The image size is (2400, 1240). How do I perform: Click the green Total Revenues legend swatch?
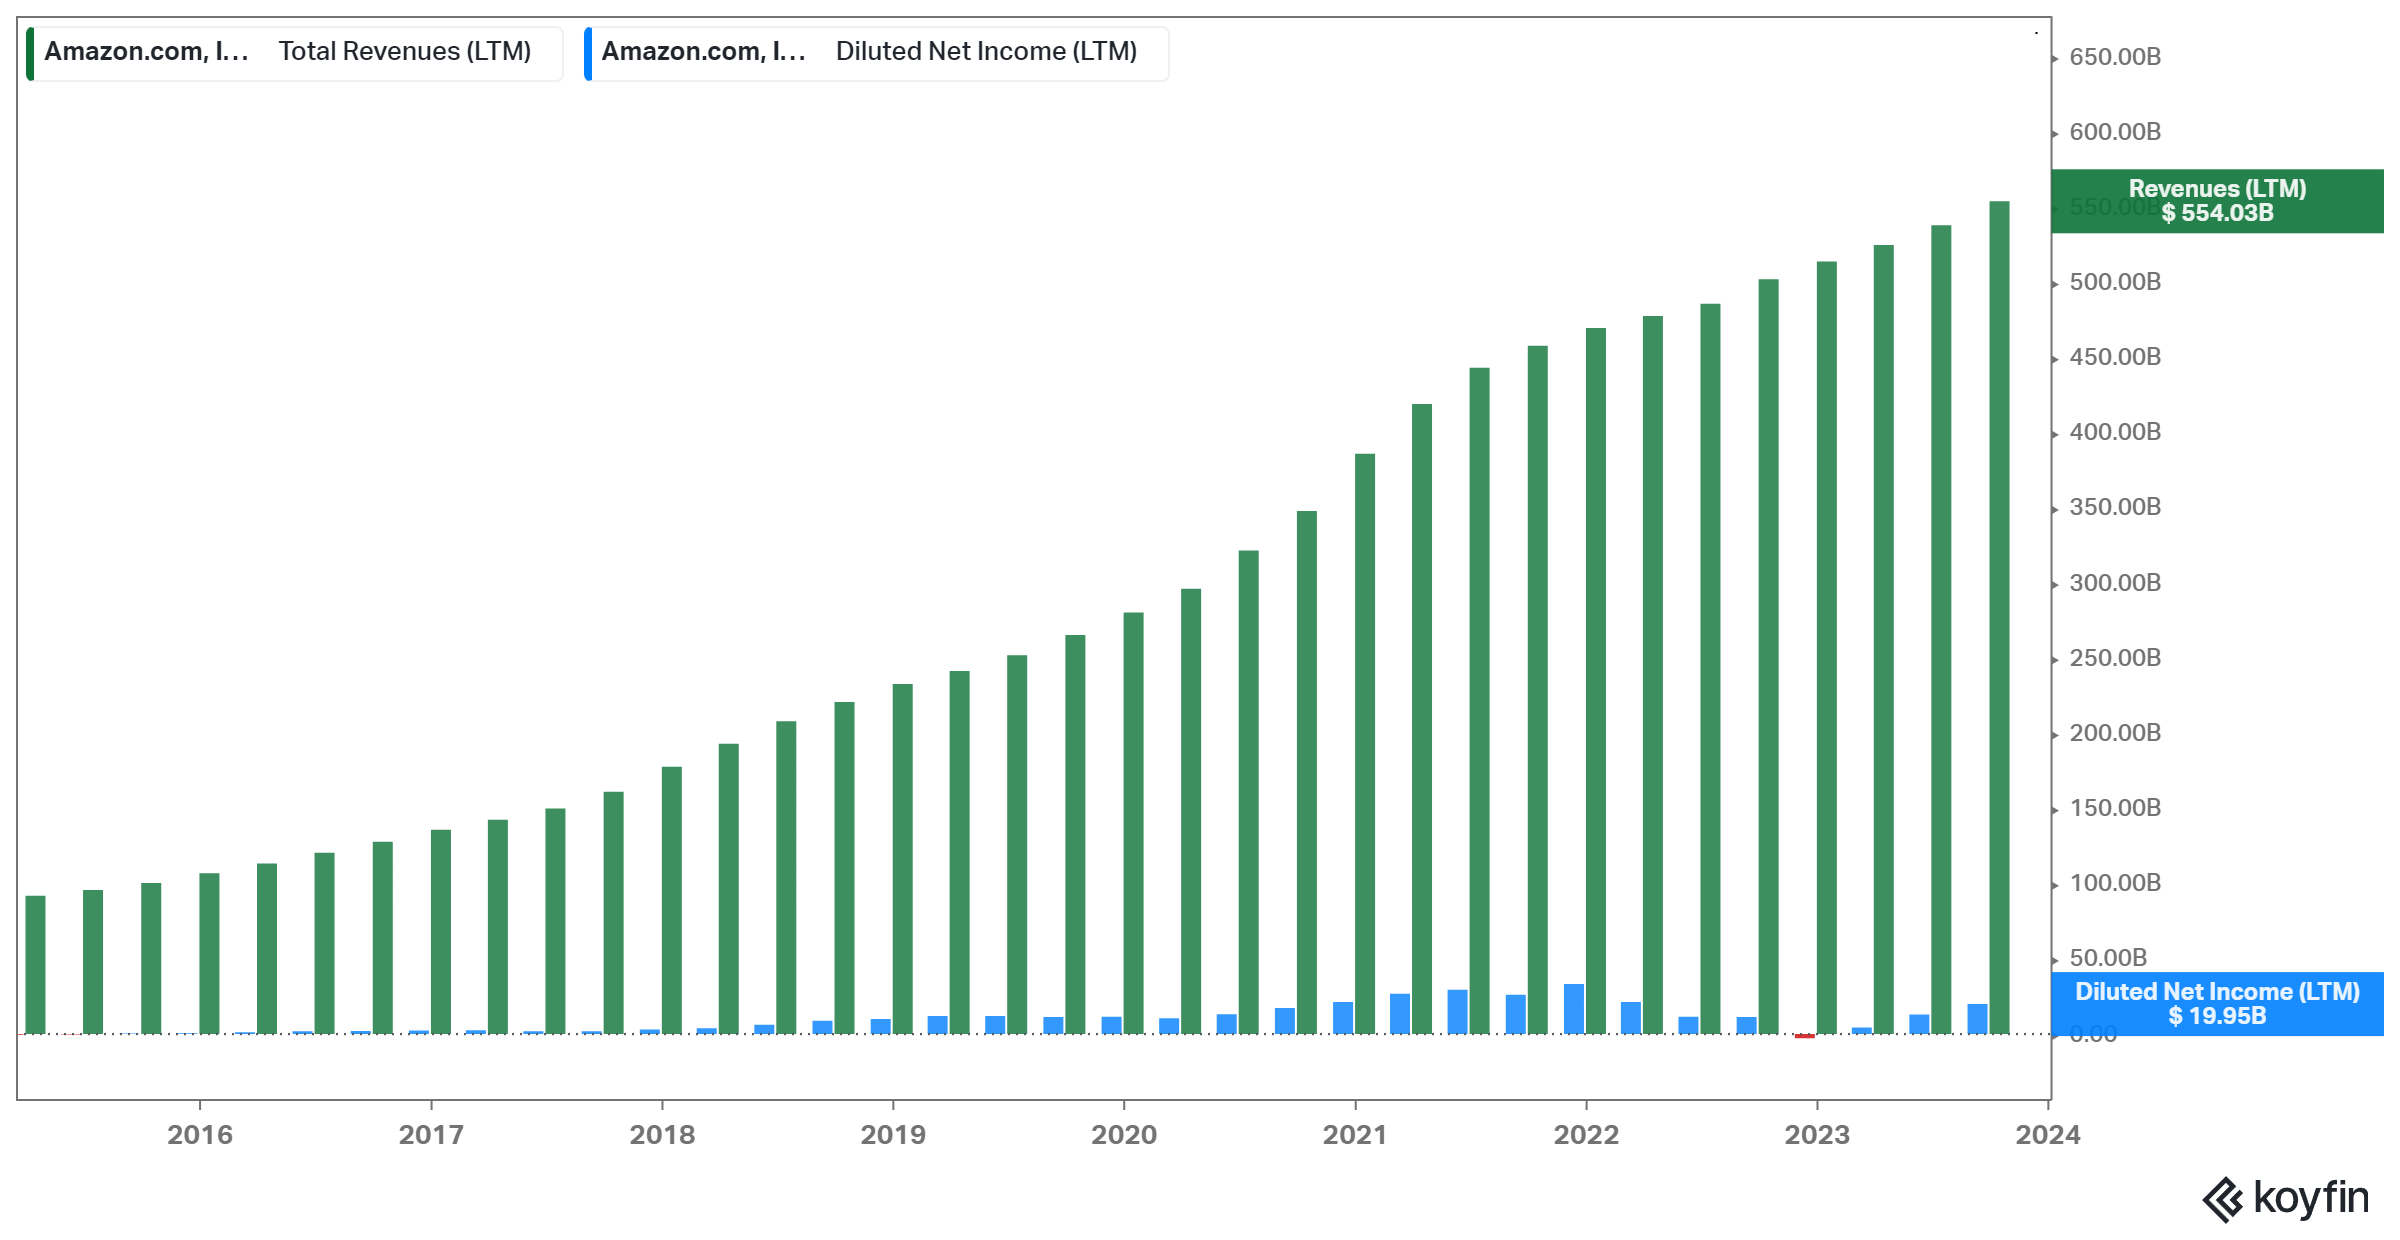tap(30, 53)
